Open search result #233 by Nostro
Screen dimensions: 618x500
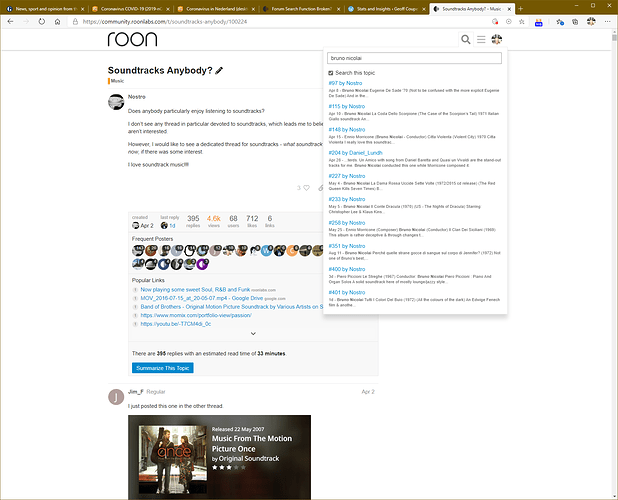(347, 199)
